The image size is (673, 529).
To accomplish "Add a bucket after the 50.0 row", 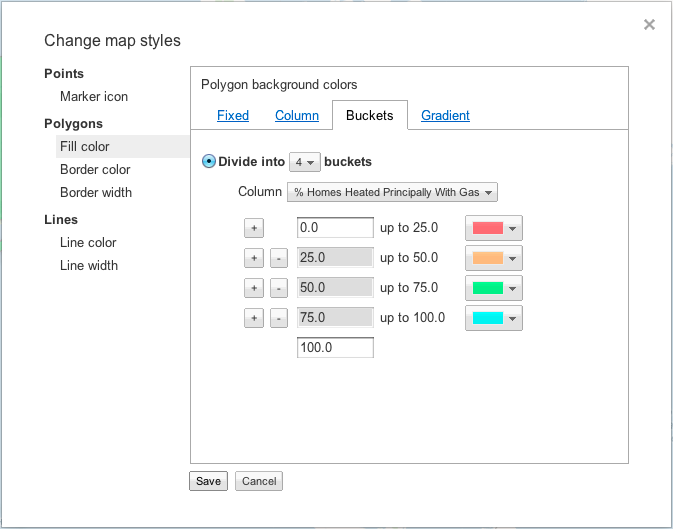I will [x=254, y=288].
